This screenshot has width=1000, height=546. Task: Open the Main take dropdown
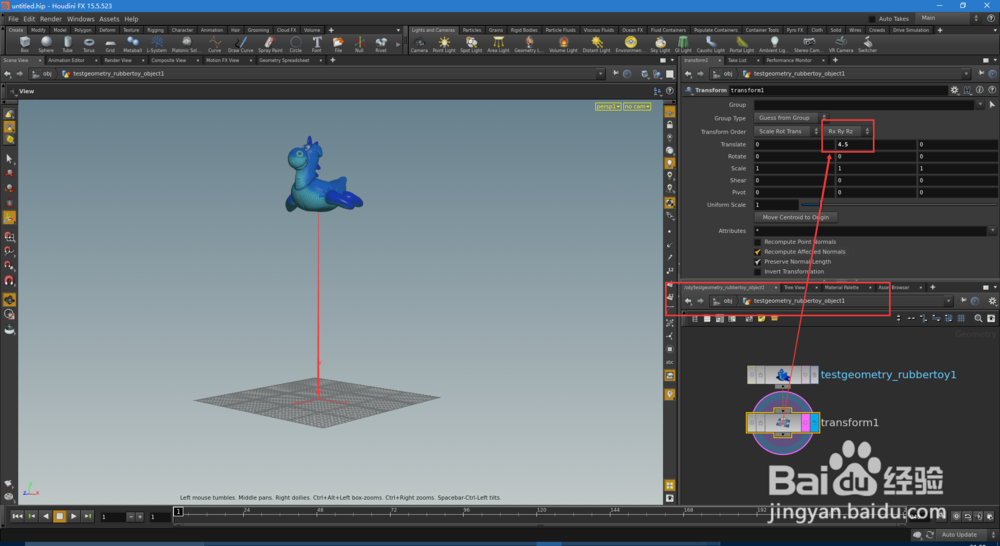pyautogui.click(x=948, y=18)
